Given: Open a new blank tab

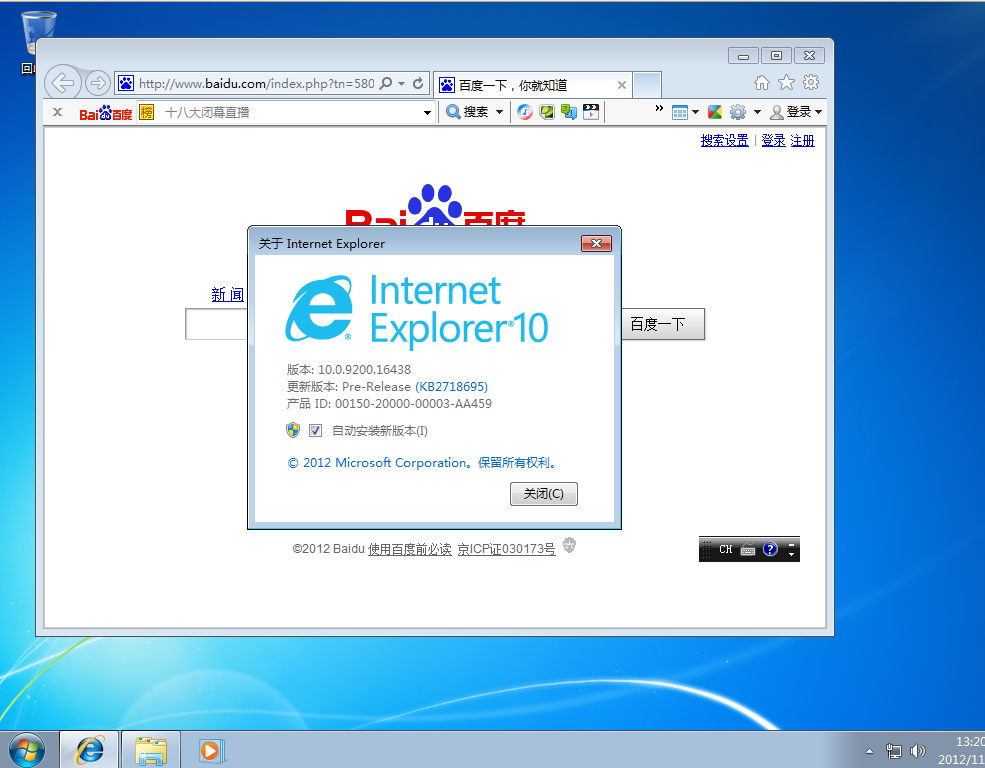Looking at the screenshot, I should (x=646, y=85).
